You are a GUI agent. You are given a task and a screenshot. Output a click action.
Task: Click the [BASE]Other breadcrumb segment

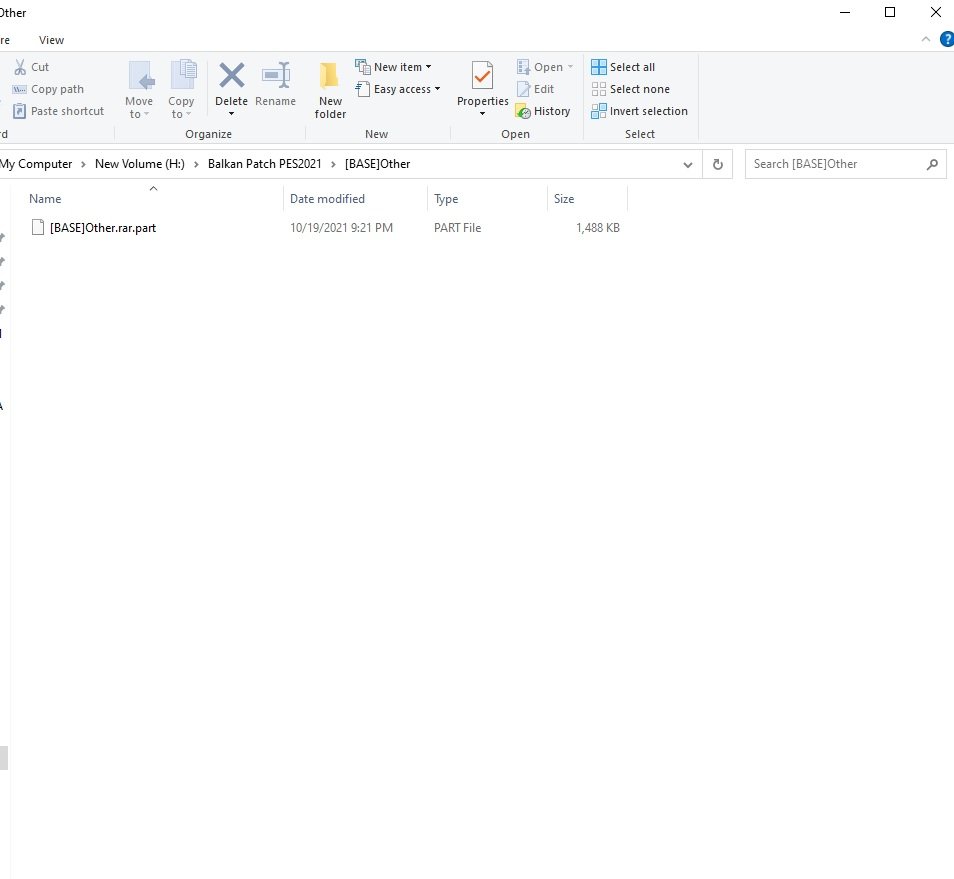click(377, 164)
